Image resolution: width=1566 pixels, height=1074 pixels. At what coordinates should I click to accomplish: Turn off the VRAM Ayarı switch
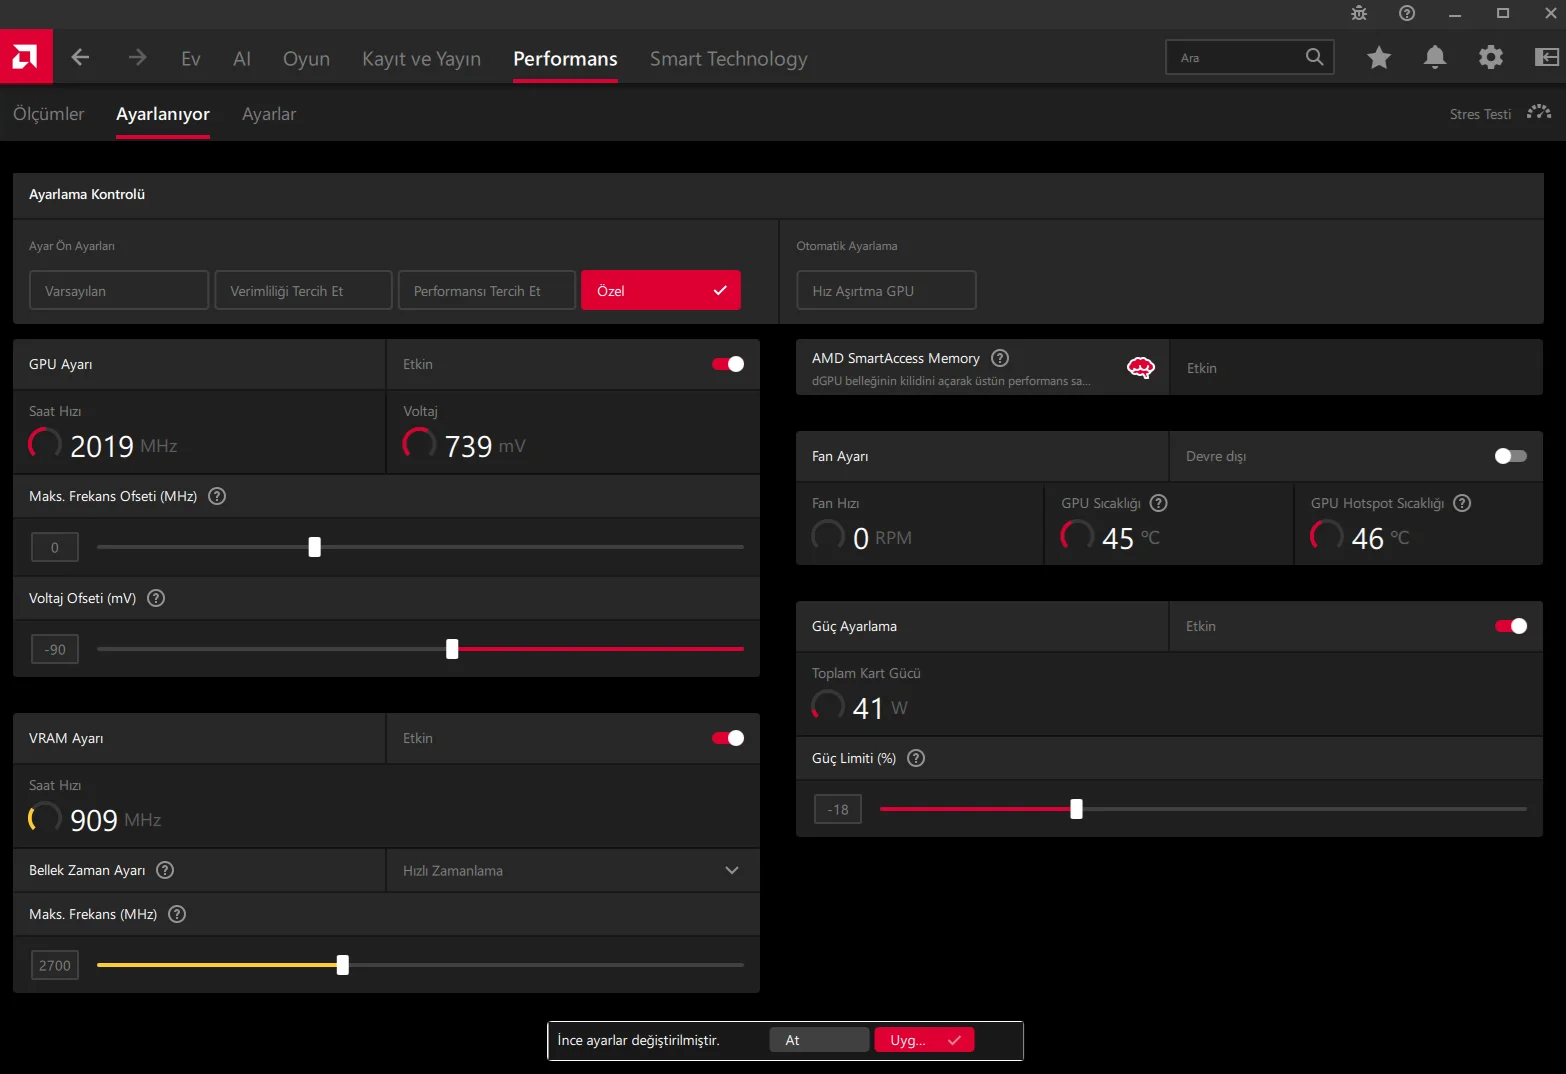pos(728,738)
